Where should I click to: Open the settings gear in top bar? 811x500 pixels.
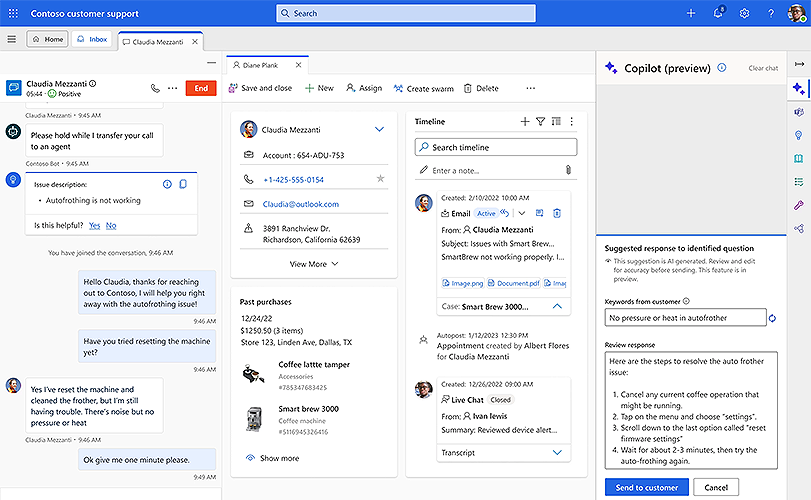tap(745, 13)
